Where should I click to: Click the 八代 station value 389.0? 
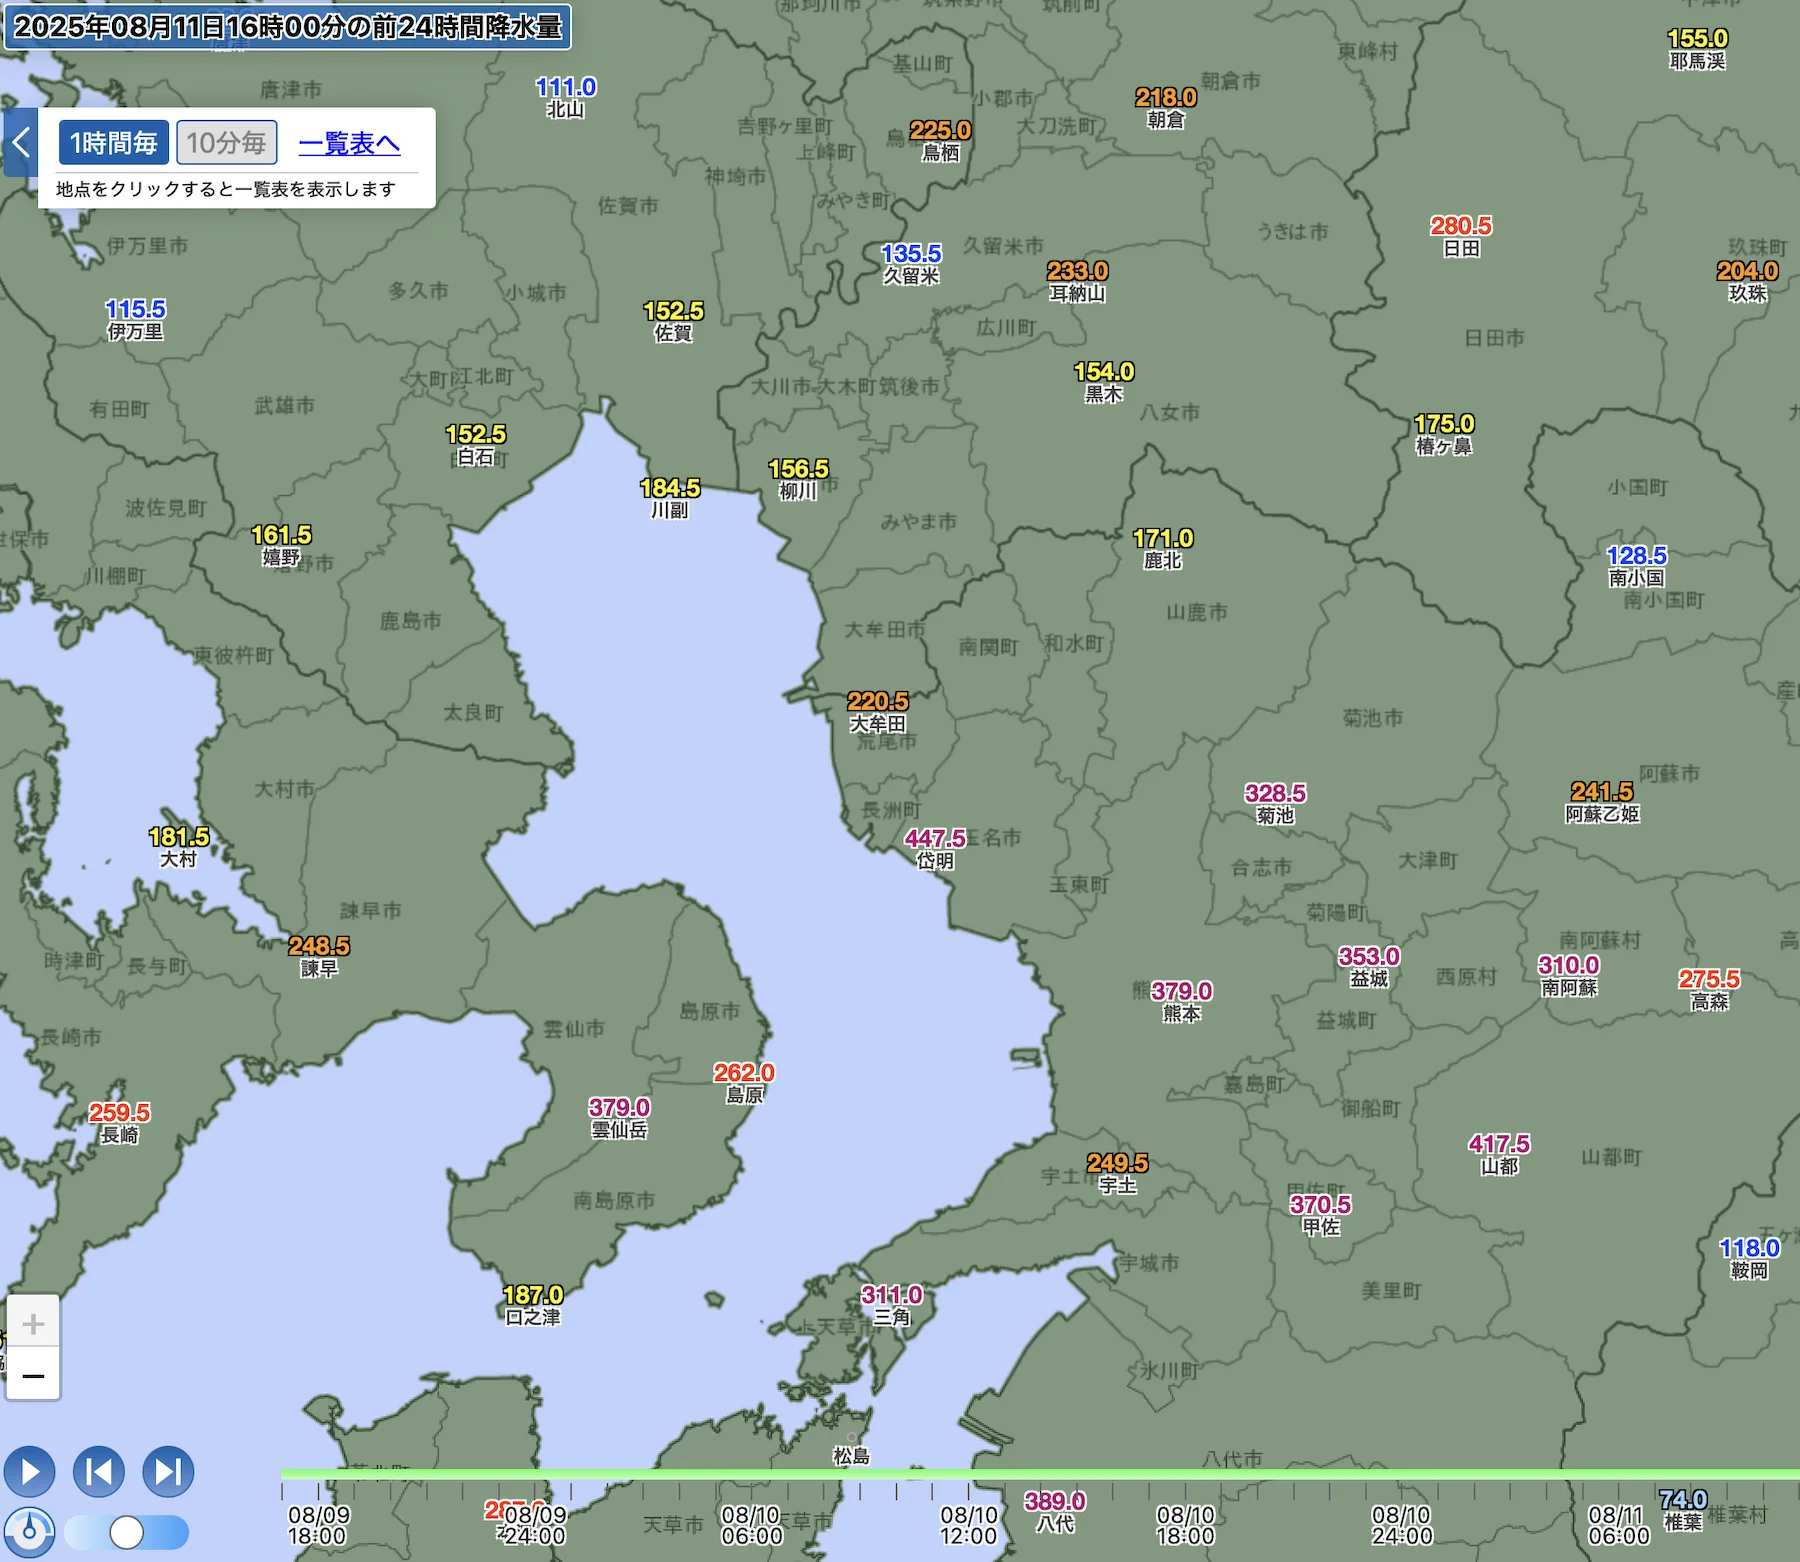(1055, 1502)
